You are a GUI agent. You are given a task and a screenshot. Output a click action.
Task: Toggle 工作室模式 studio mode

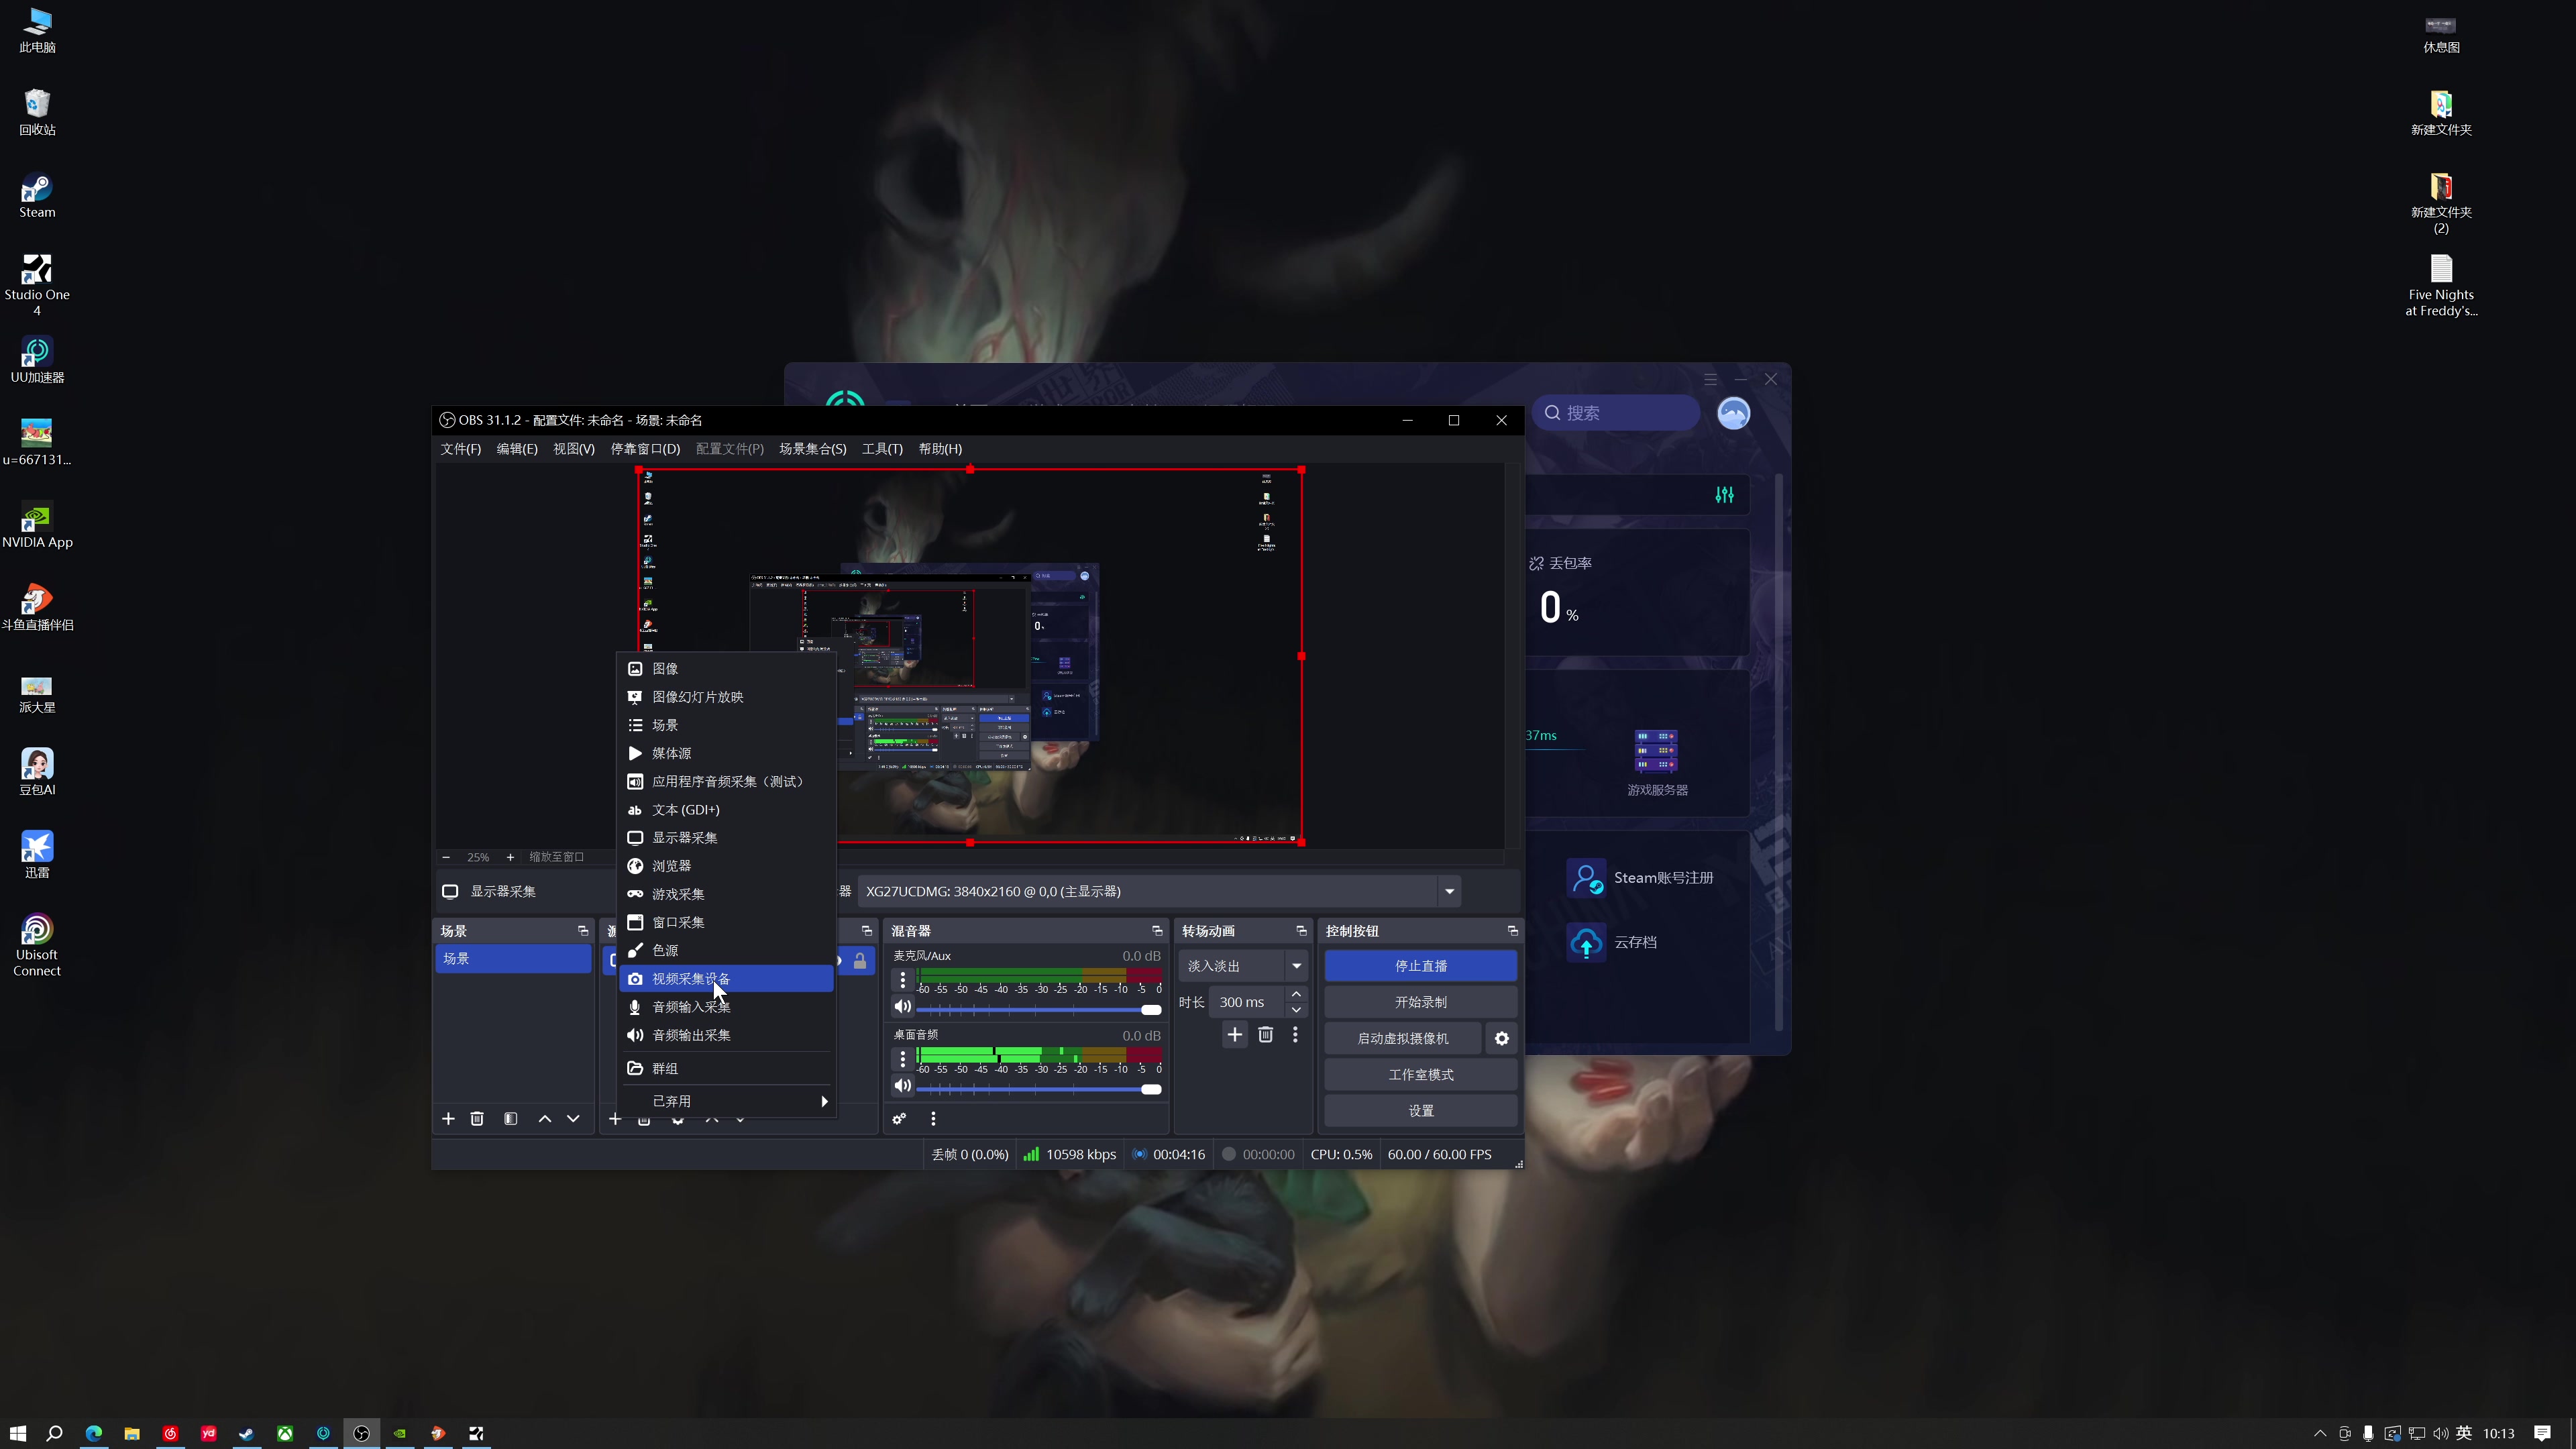[x=1420, y=1075]
